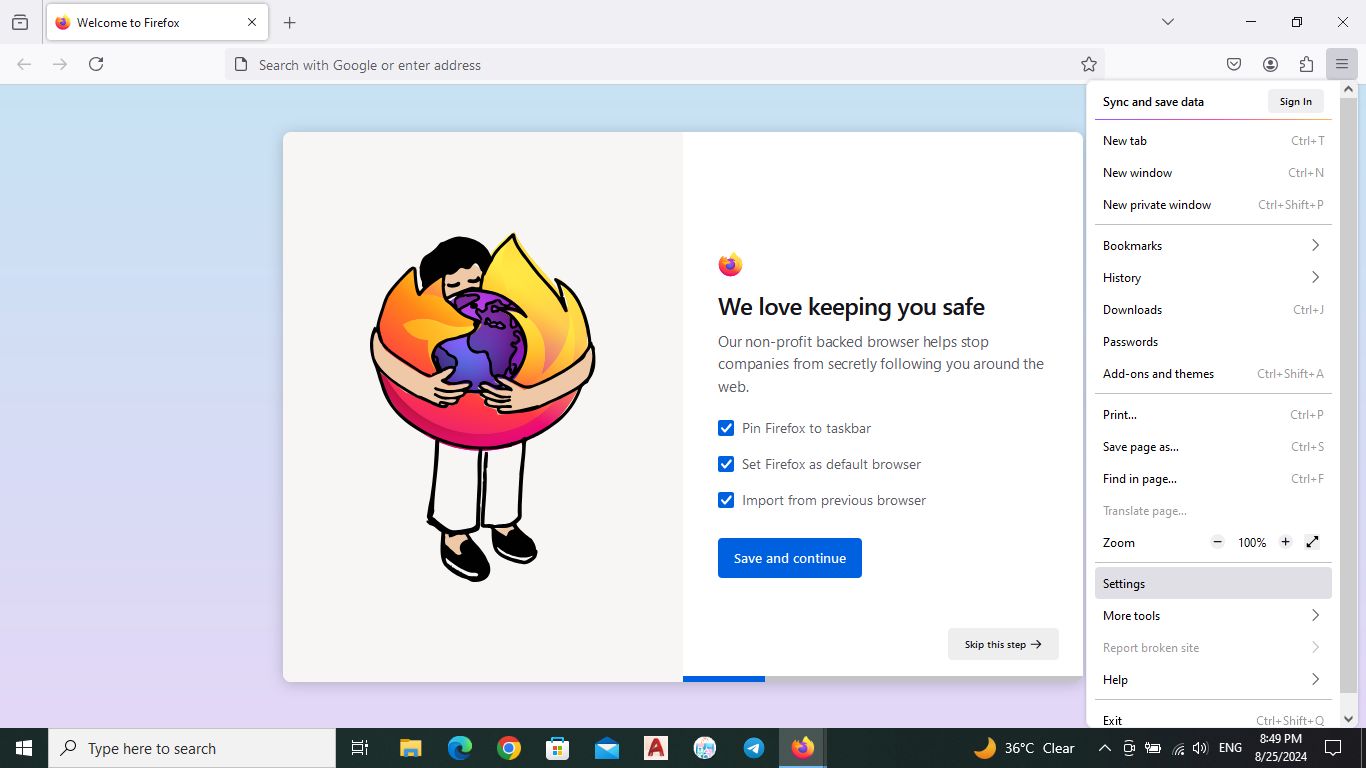Click the forward navigation arrow
The image size is (1366, 768).
(60, 64)
